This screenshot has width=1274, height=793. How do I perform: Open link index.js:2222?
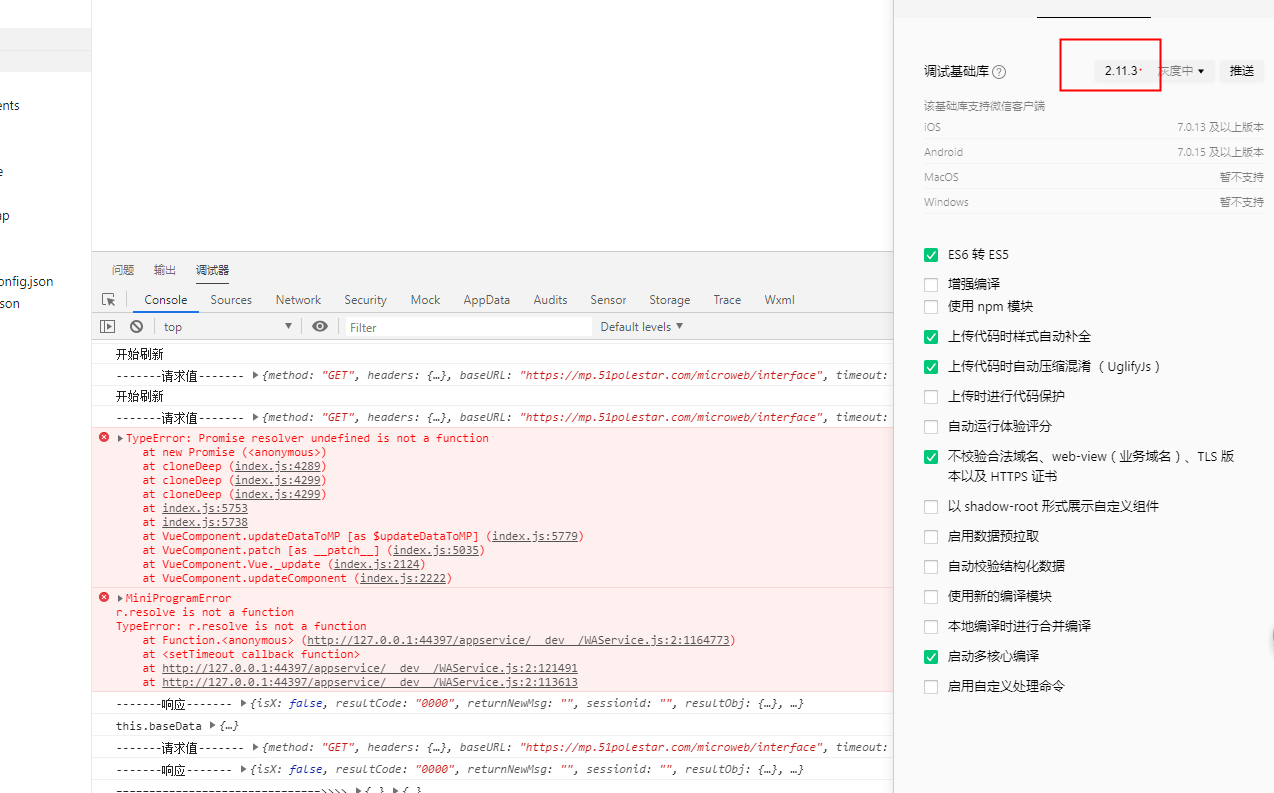(402, 578)
